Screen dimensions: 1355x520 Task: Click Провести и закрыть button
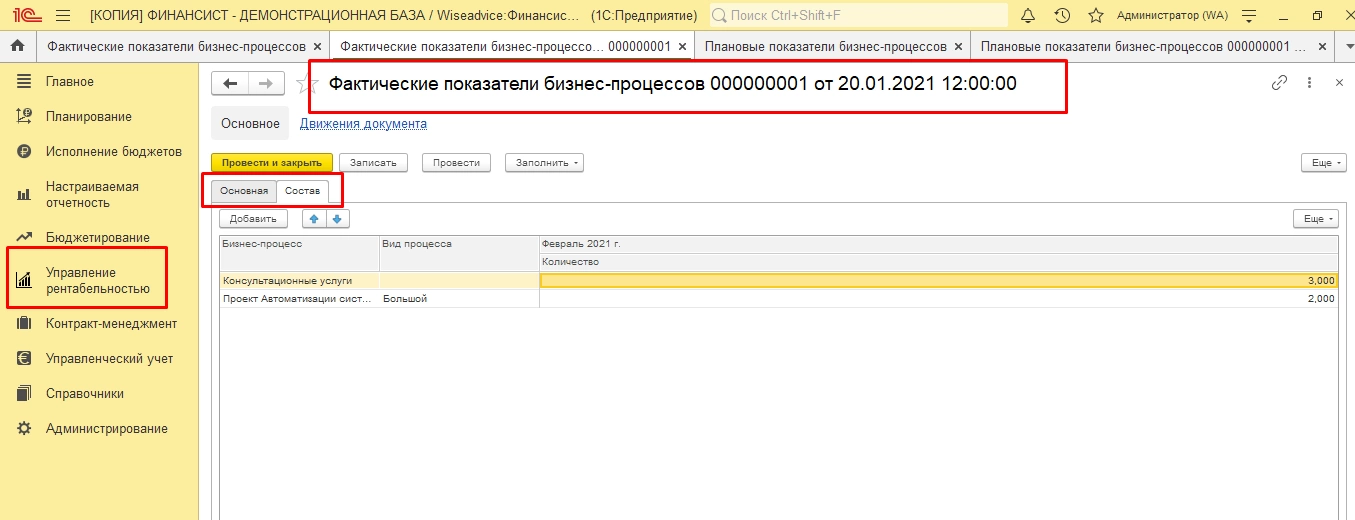pyautogui.click(x=271, y=162)
